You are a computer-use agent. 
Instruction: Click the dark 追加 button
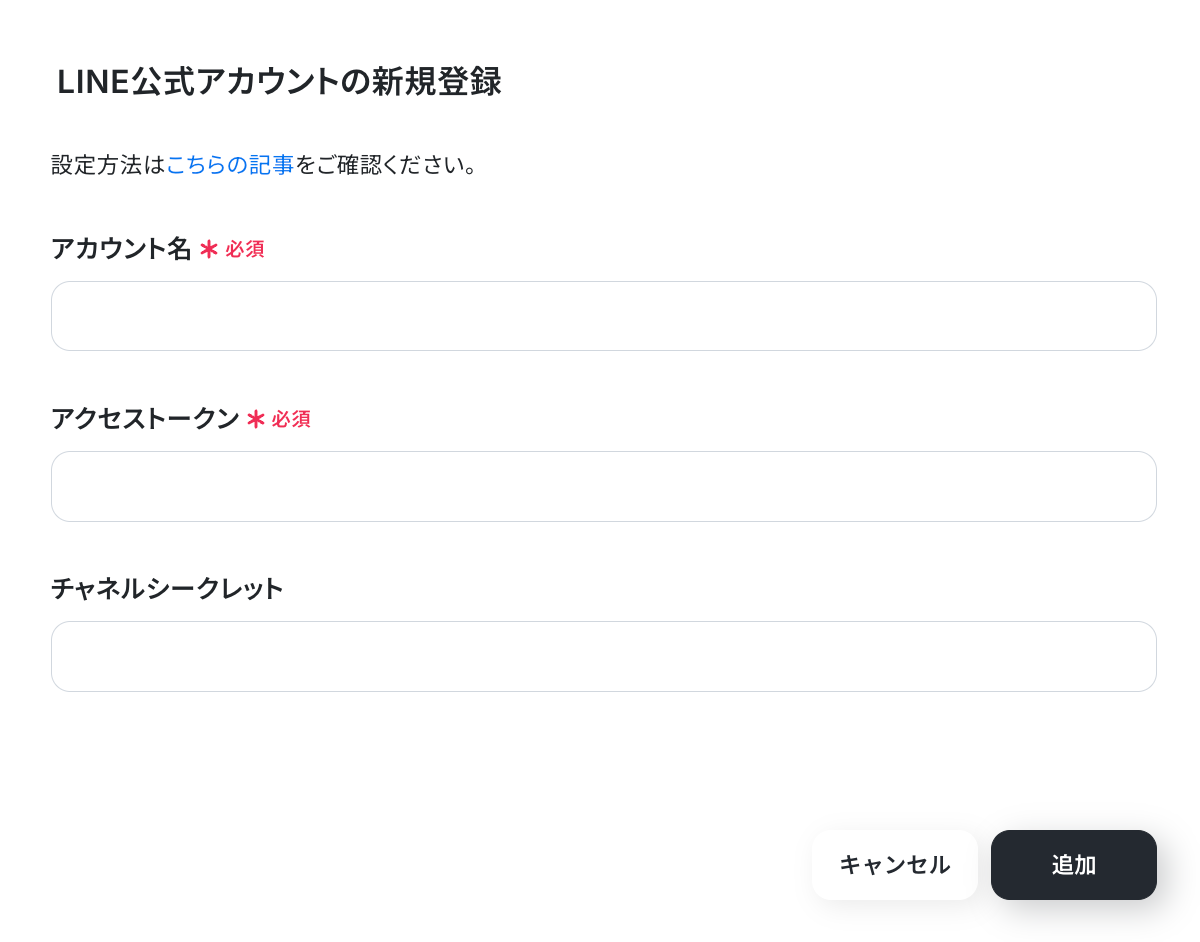(1074, 865)
